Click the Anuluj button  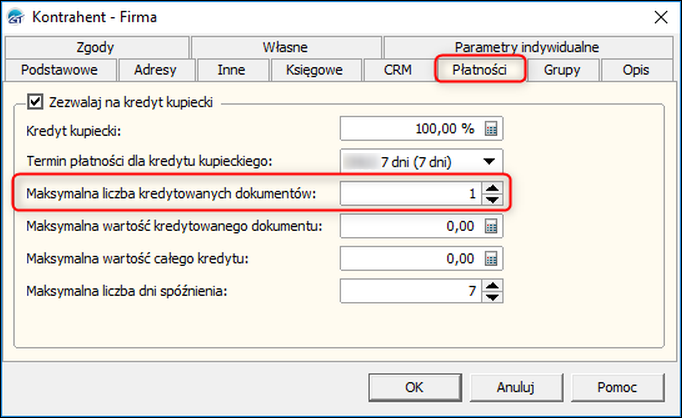[516, 387]
